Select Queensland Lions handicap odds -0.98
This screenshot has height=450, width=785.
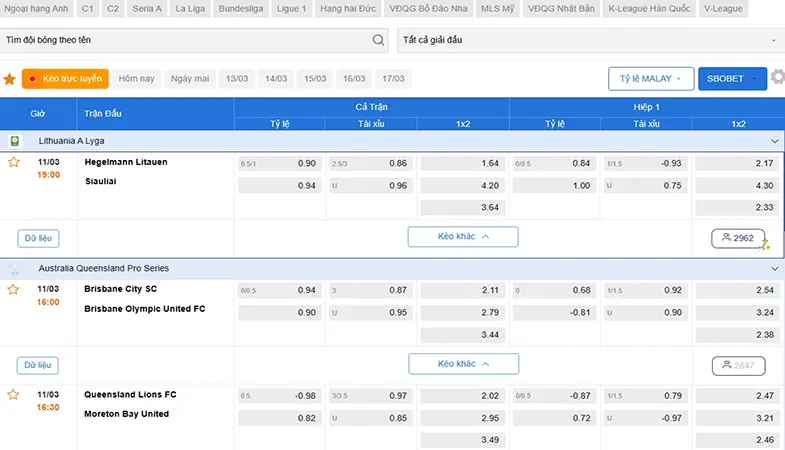pos(279,396)
